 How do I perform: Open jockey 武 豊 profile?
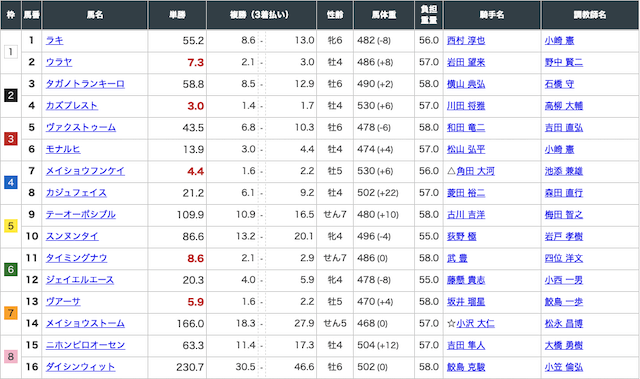(457, 258)
